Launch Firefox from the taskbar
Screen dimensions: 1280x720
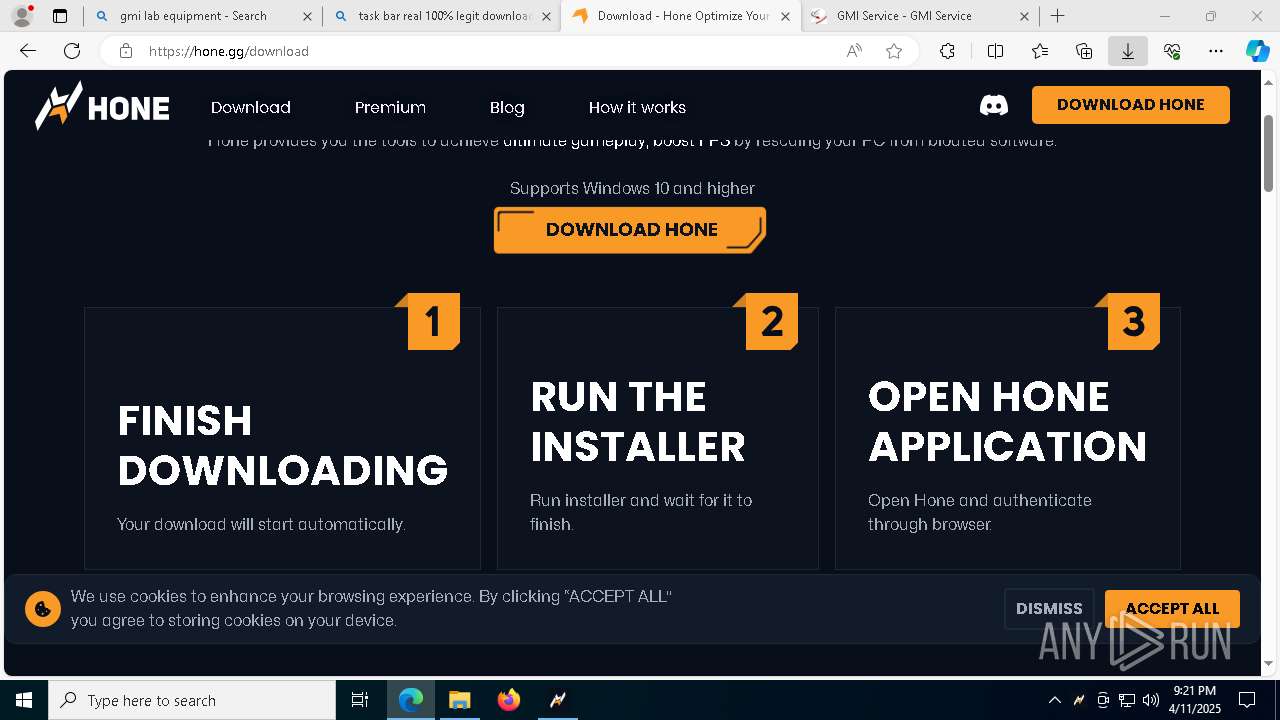tap(508, 700)
